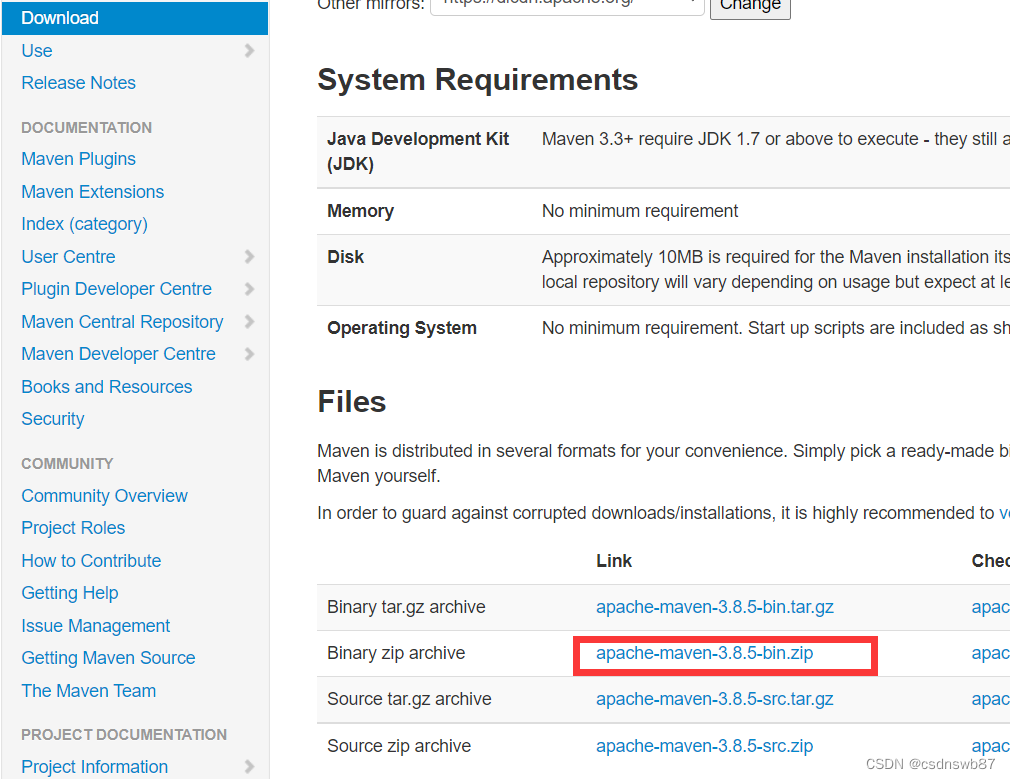This screenshot has height=779, width=1010.
Task: Click the Binary tar.gz archive label
Action: (x=406, y=607)
